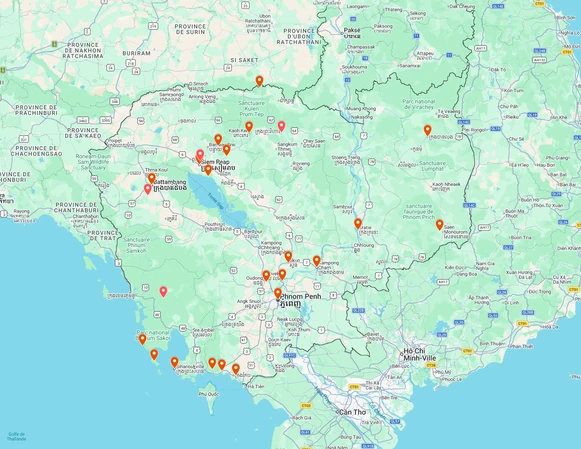The width and height of the screenshot is (581, 449).
Task: Open the orange pin at Battambang
Action: click(152, 178)
